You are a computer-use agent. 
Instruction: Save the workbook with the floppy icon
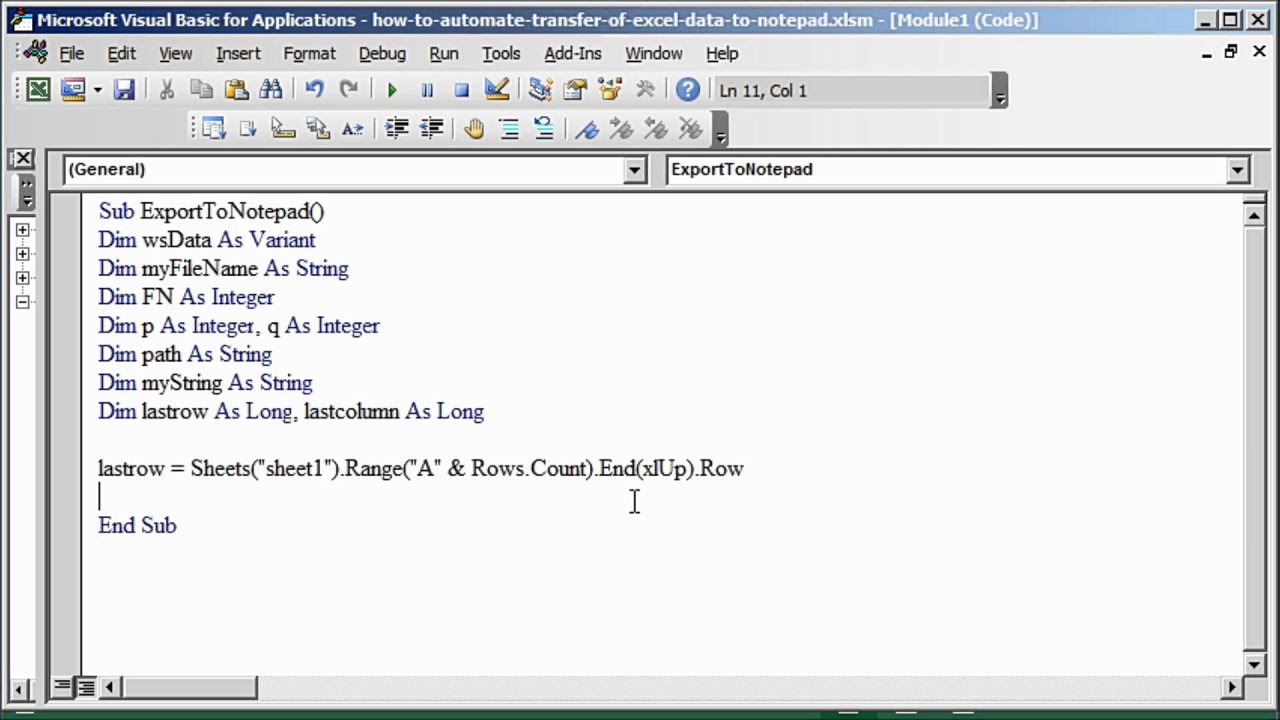tap(124, 90)
